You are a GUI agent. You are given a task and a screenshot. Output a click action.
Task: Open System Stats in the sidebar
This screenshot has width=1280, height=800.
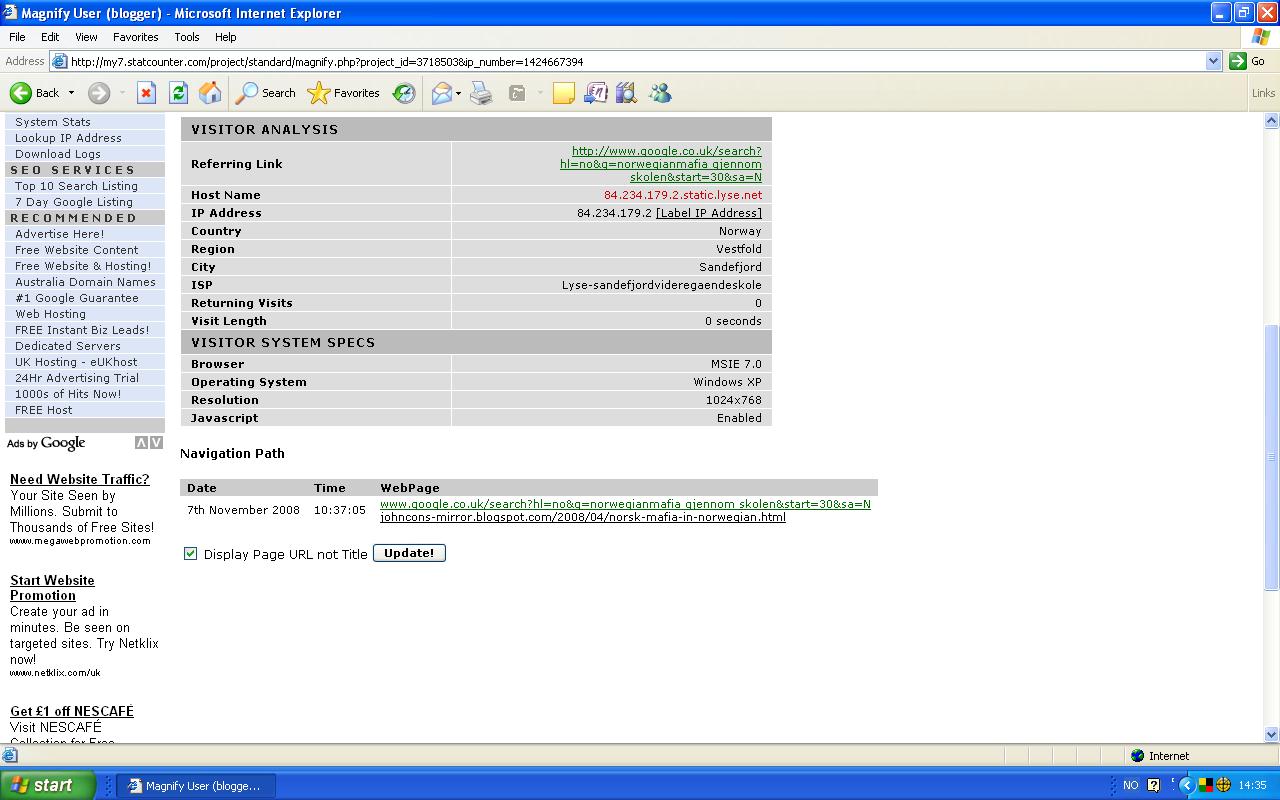53,122
